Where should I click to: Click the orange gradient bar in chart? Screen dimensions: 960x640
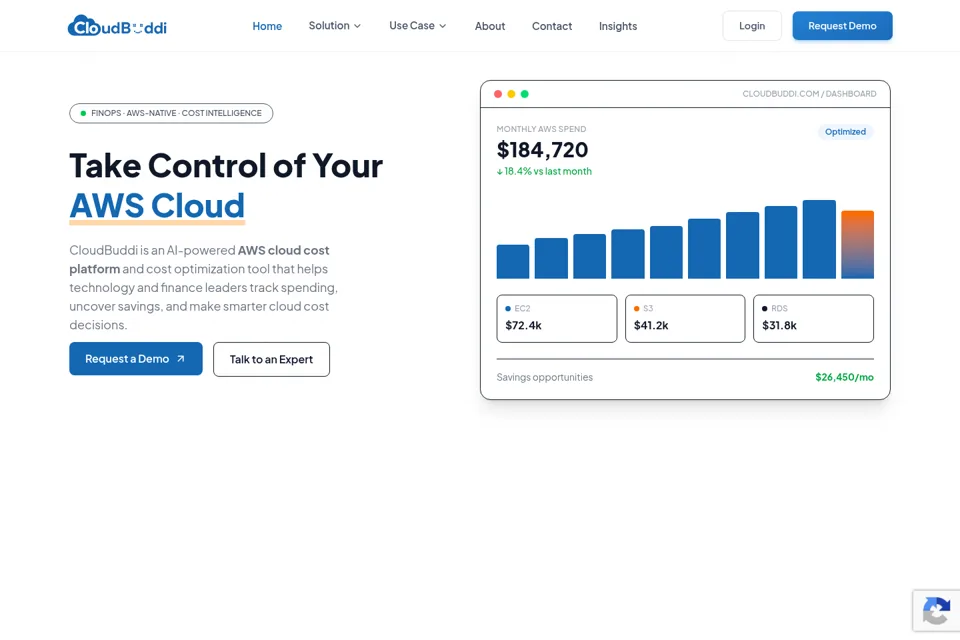[857, 244]
